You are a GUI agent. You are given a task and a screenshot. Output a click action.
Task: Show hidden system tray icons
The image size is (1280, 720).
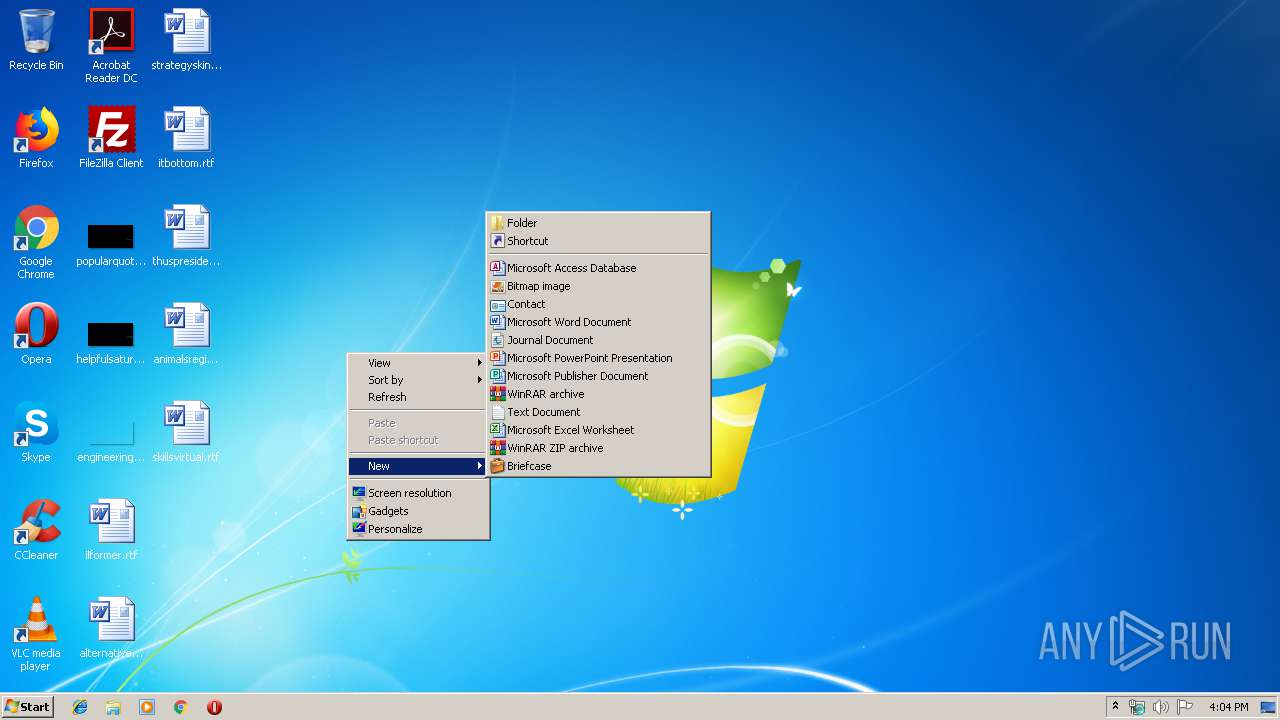click(x=1115, y=707)
